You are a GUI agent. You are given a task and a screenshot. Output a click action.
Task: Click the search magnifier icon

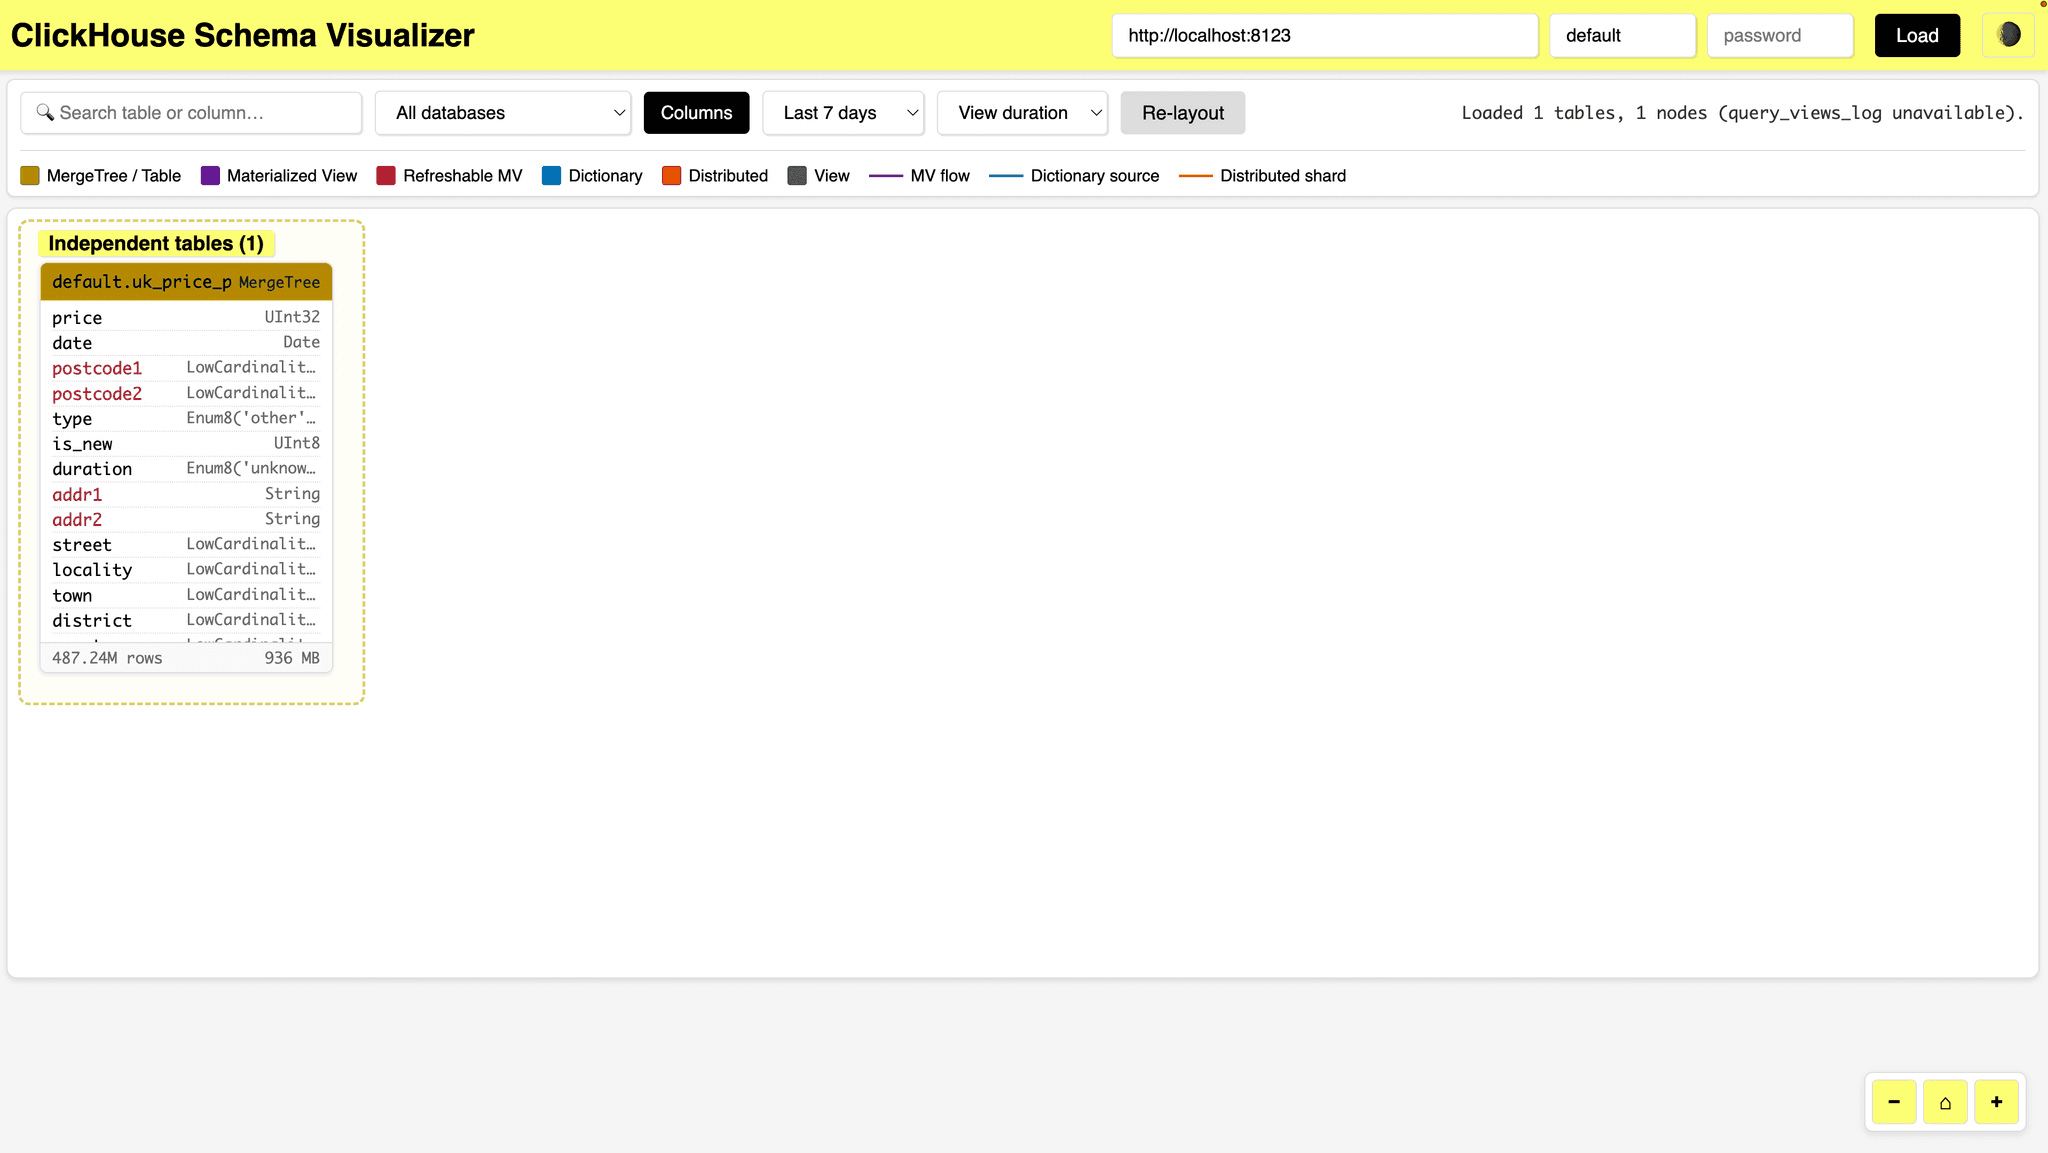44,112
